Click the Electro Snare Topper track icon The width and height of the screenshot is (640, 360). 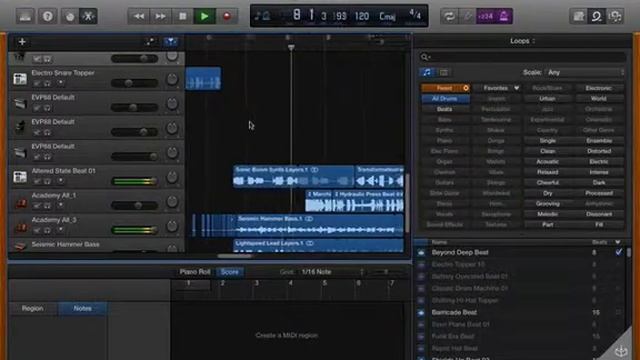[20, 78]
